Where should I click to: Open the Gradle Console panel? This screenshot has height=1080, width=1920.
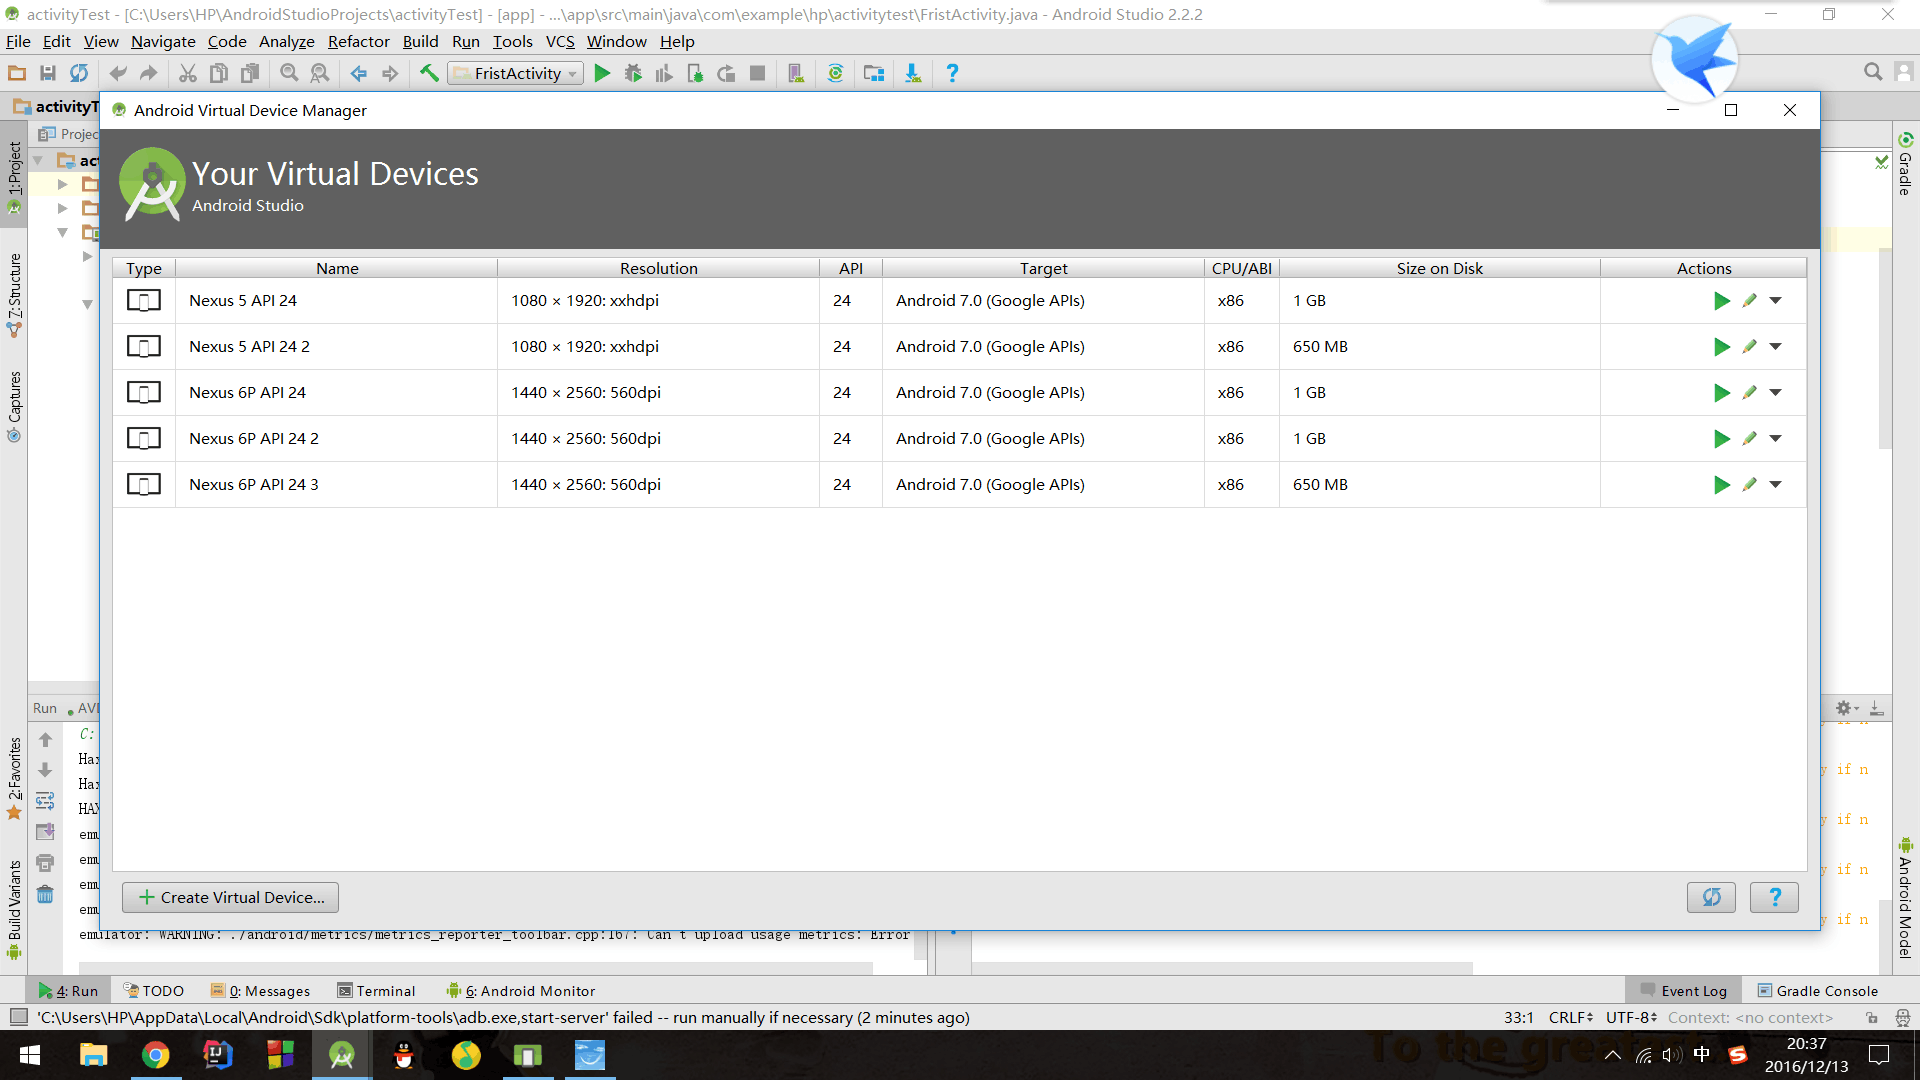[1817, 991]
